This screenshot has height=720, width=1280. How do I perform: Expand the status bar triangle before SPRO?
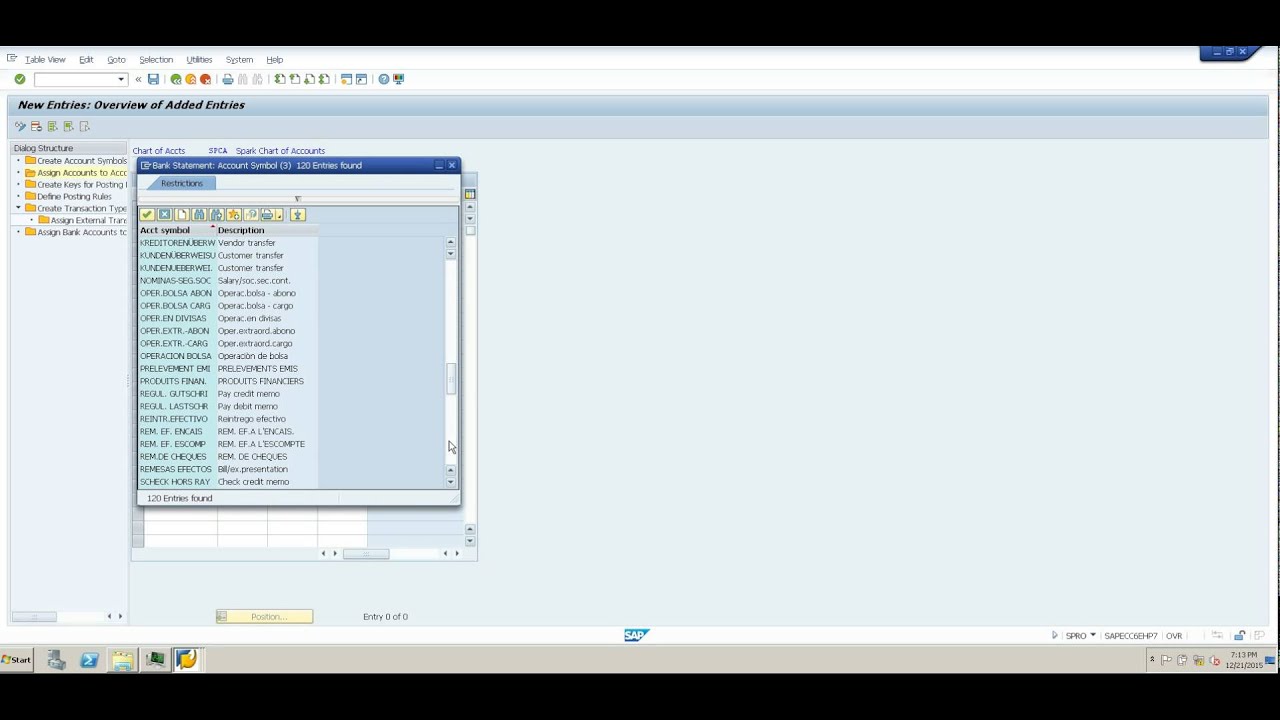point(1054,635)
